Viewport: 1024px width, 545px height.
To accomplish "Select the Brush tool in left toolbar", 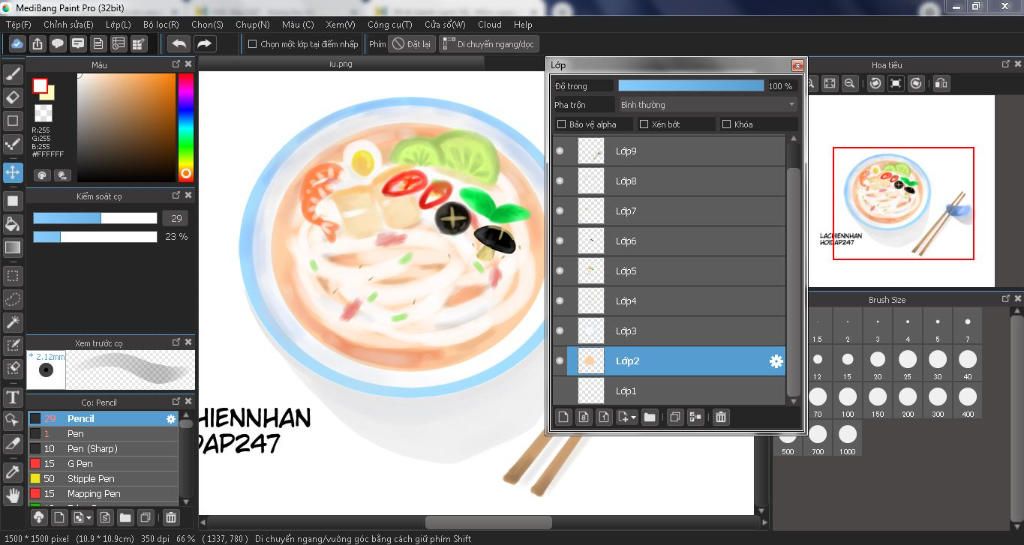I will click(x=12, y=74).
